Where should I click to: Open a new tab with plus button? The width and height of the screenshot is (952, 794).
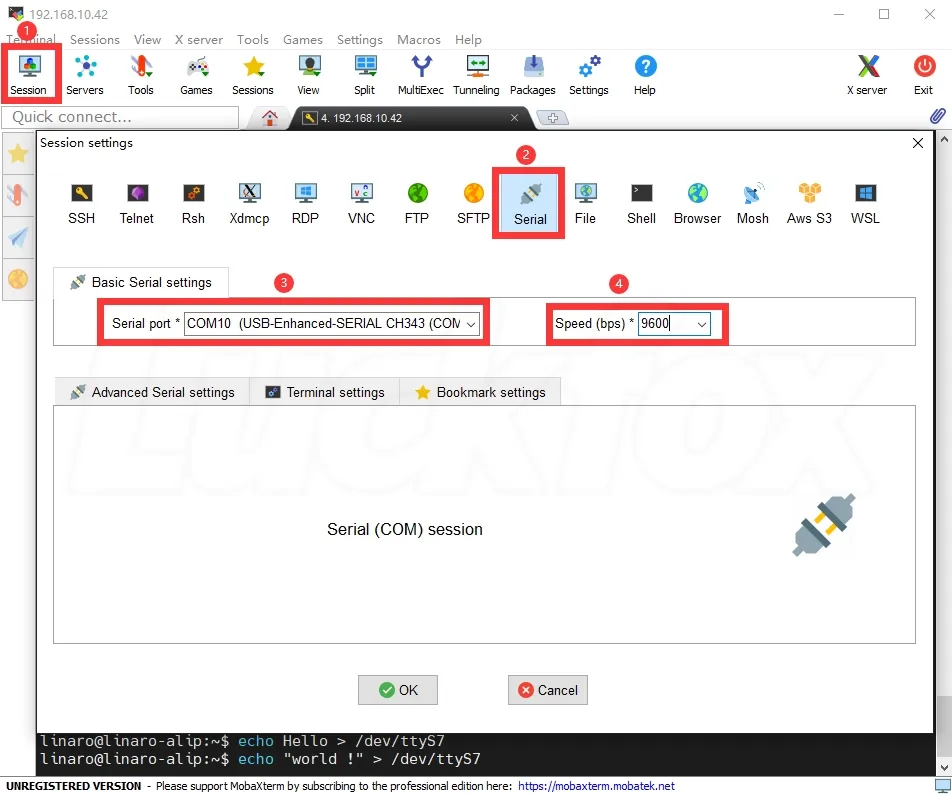tap(552, 118)
